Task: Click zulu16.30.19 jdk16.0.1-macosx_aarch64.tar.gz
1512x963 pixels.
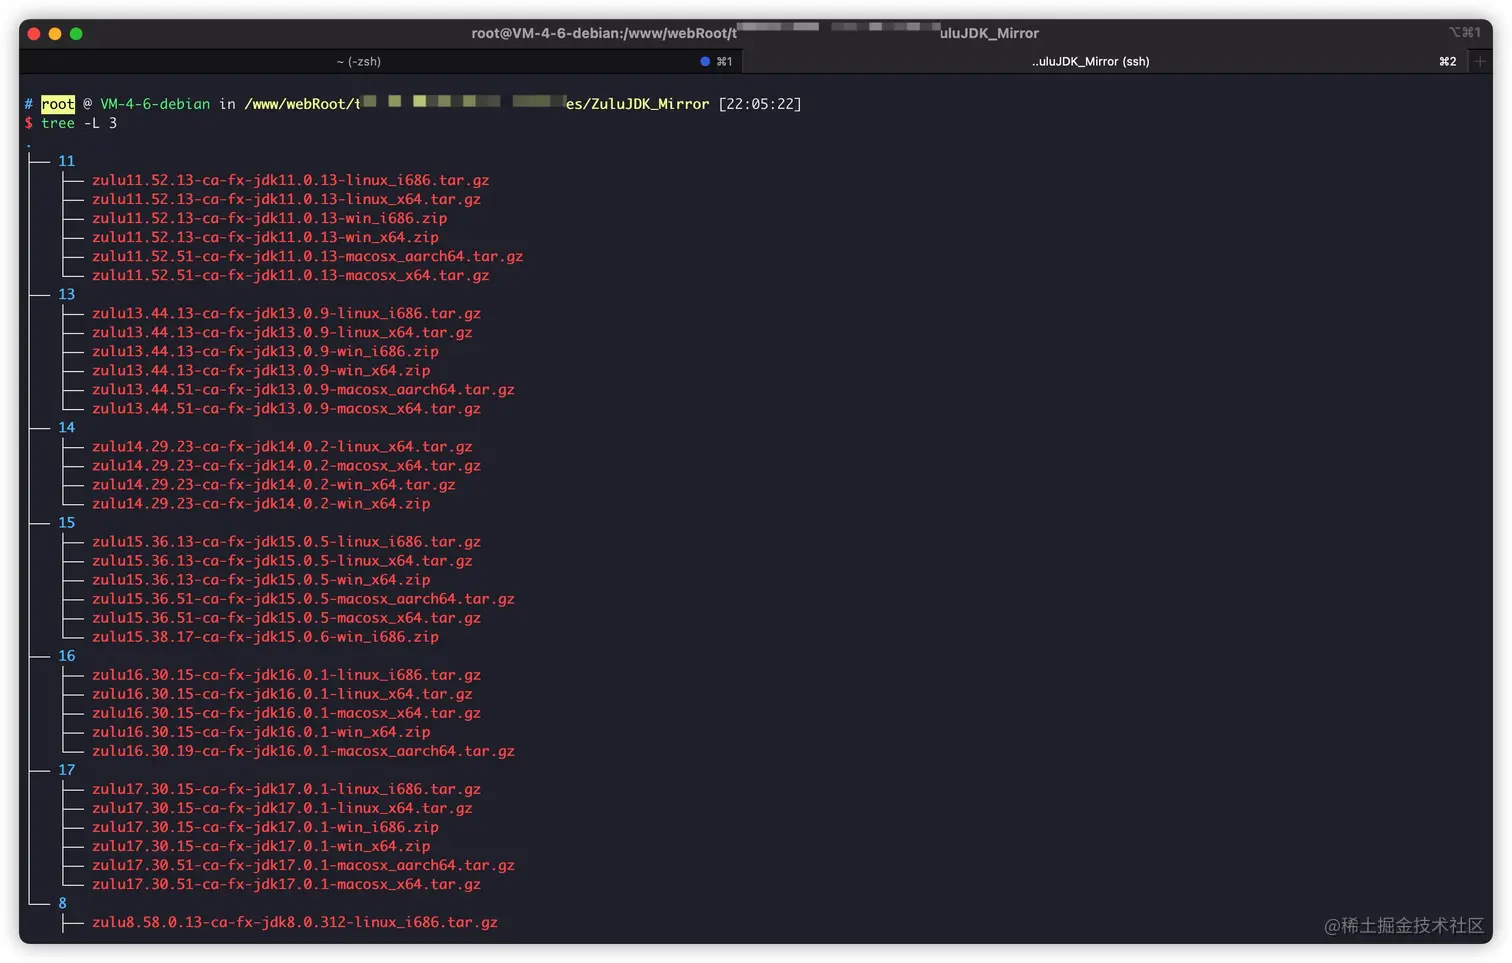Action: click(303, 751)
